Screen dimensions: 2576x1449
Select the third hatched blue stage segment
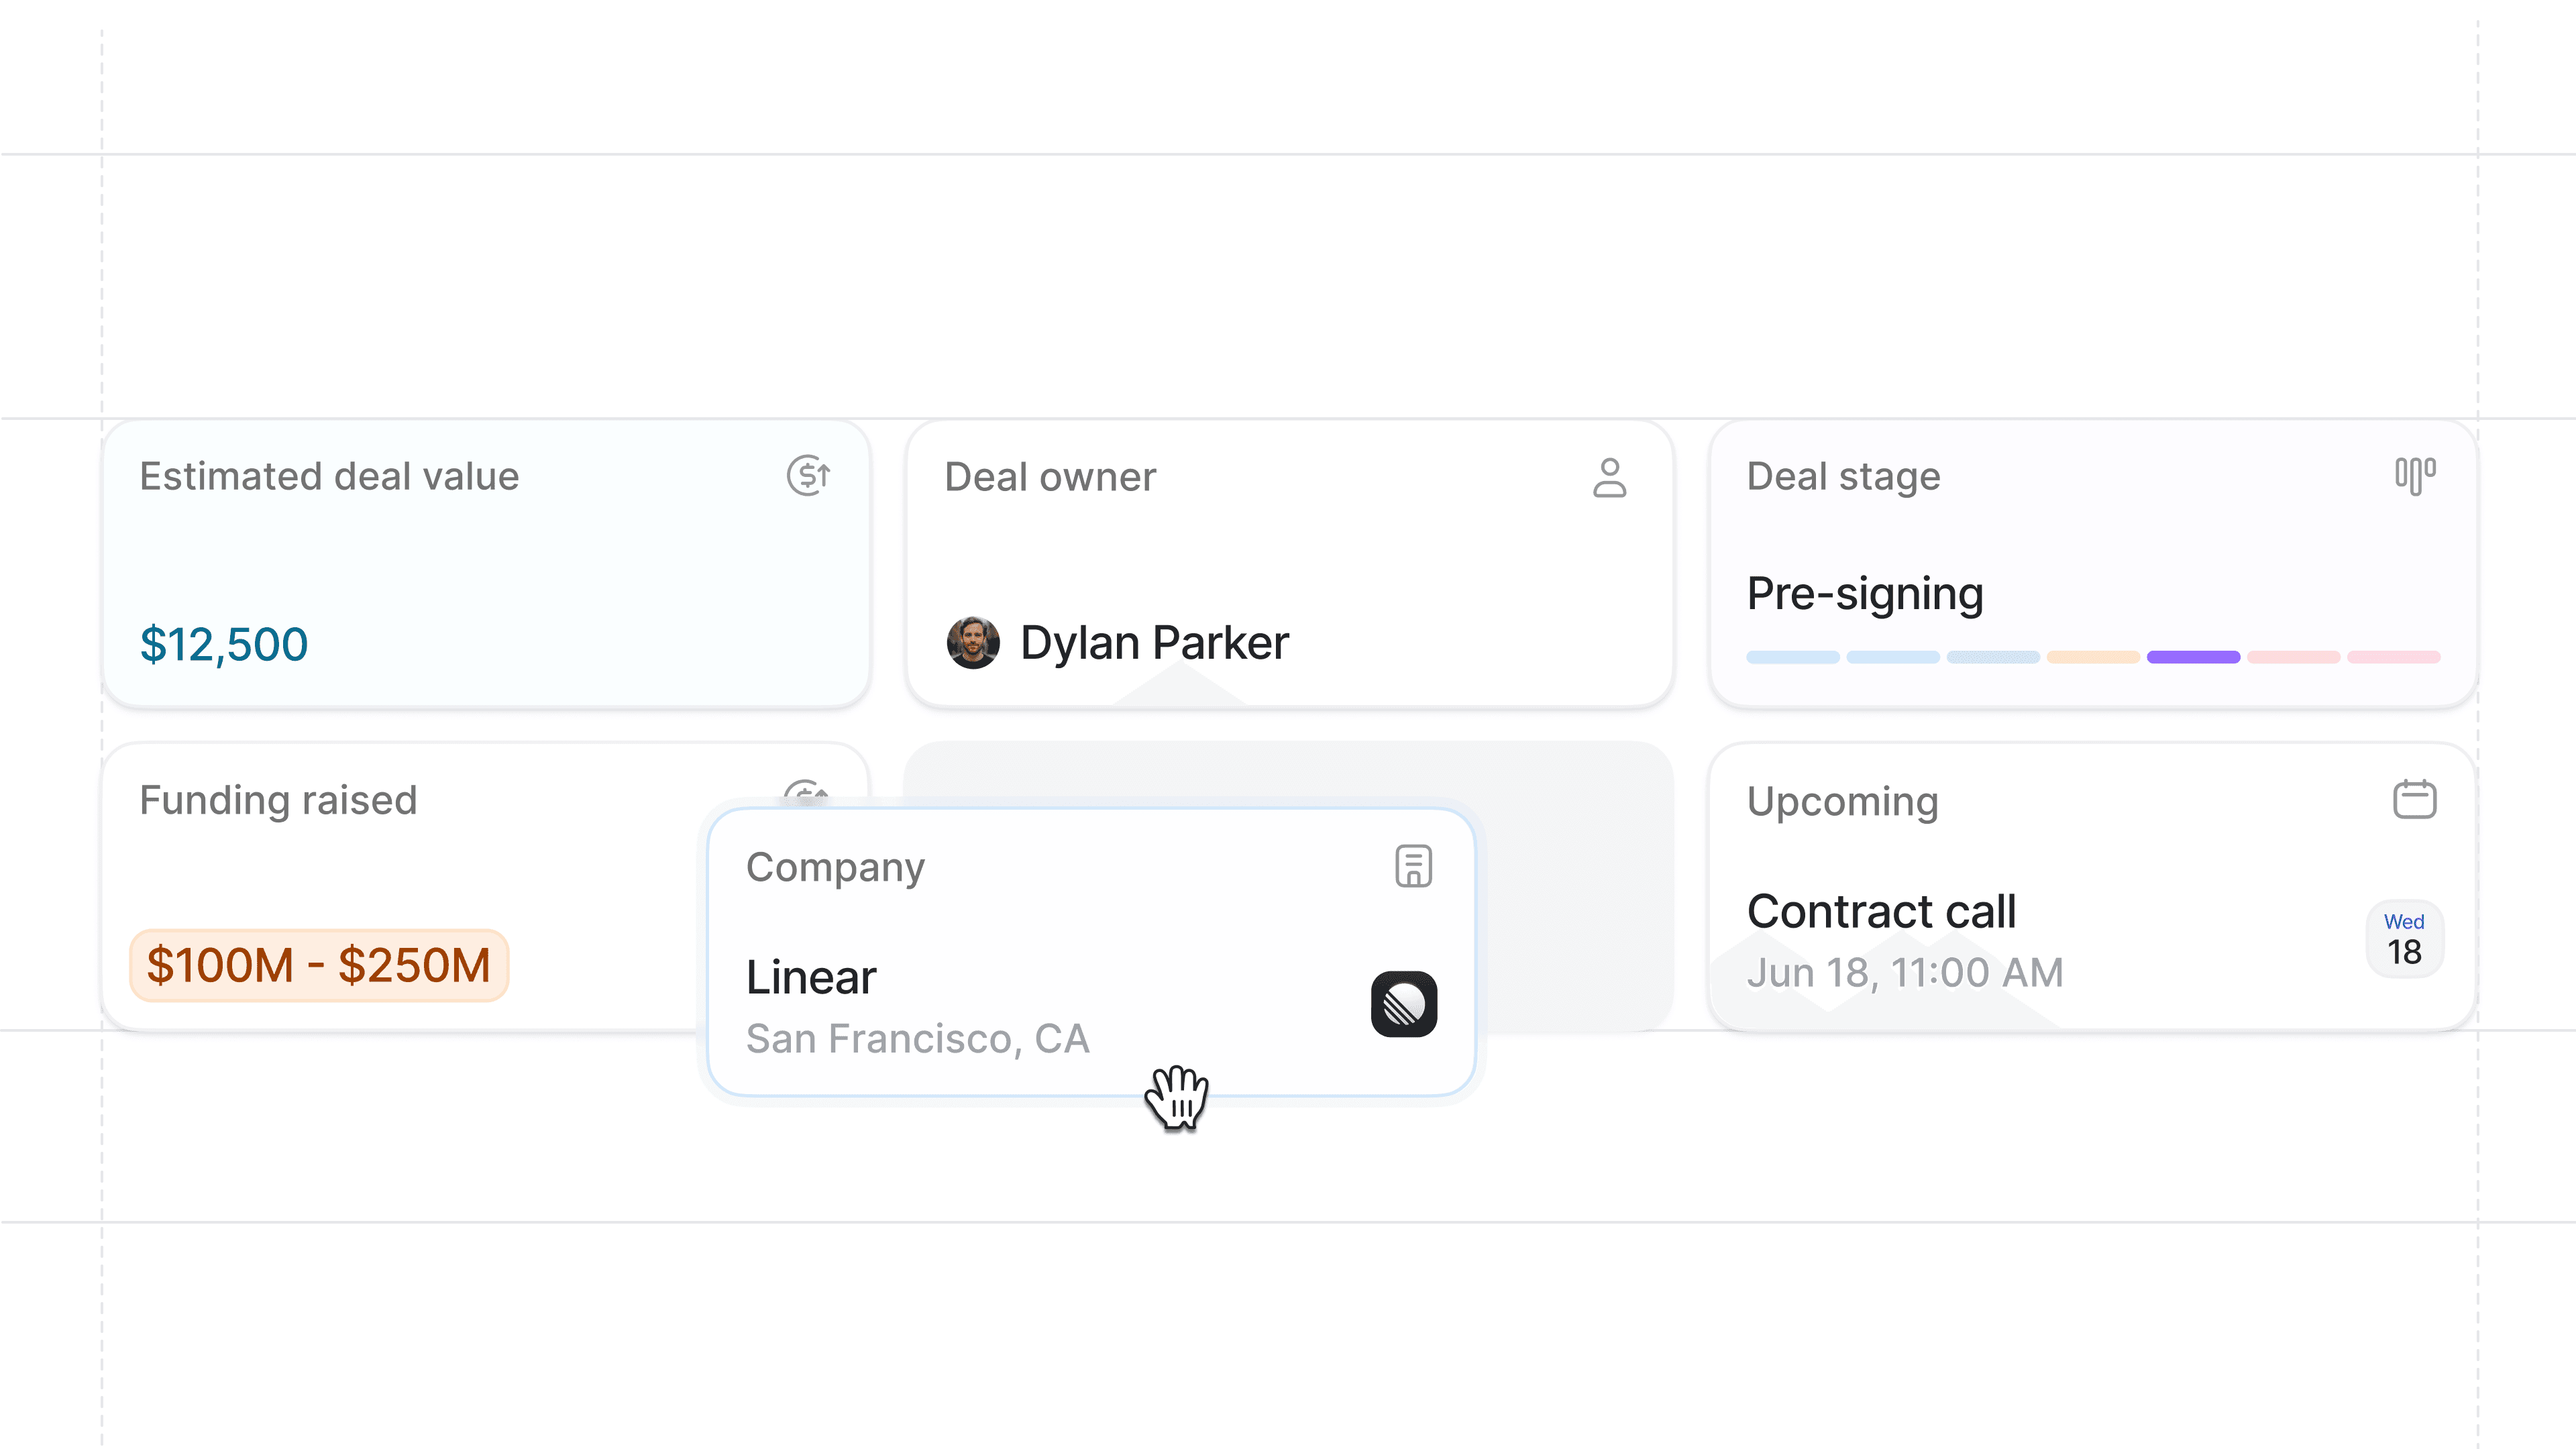[x=1993, y=657]
